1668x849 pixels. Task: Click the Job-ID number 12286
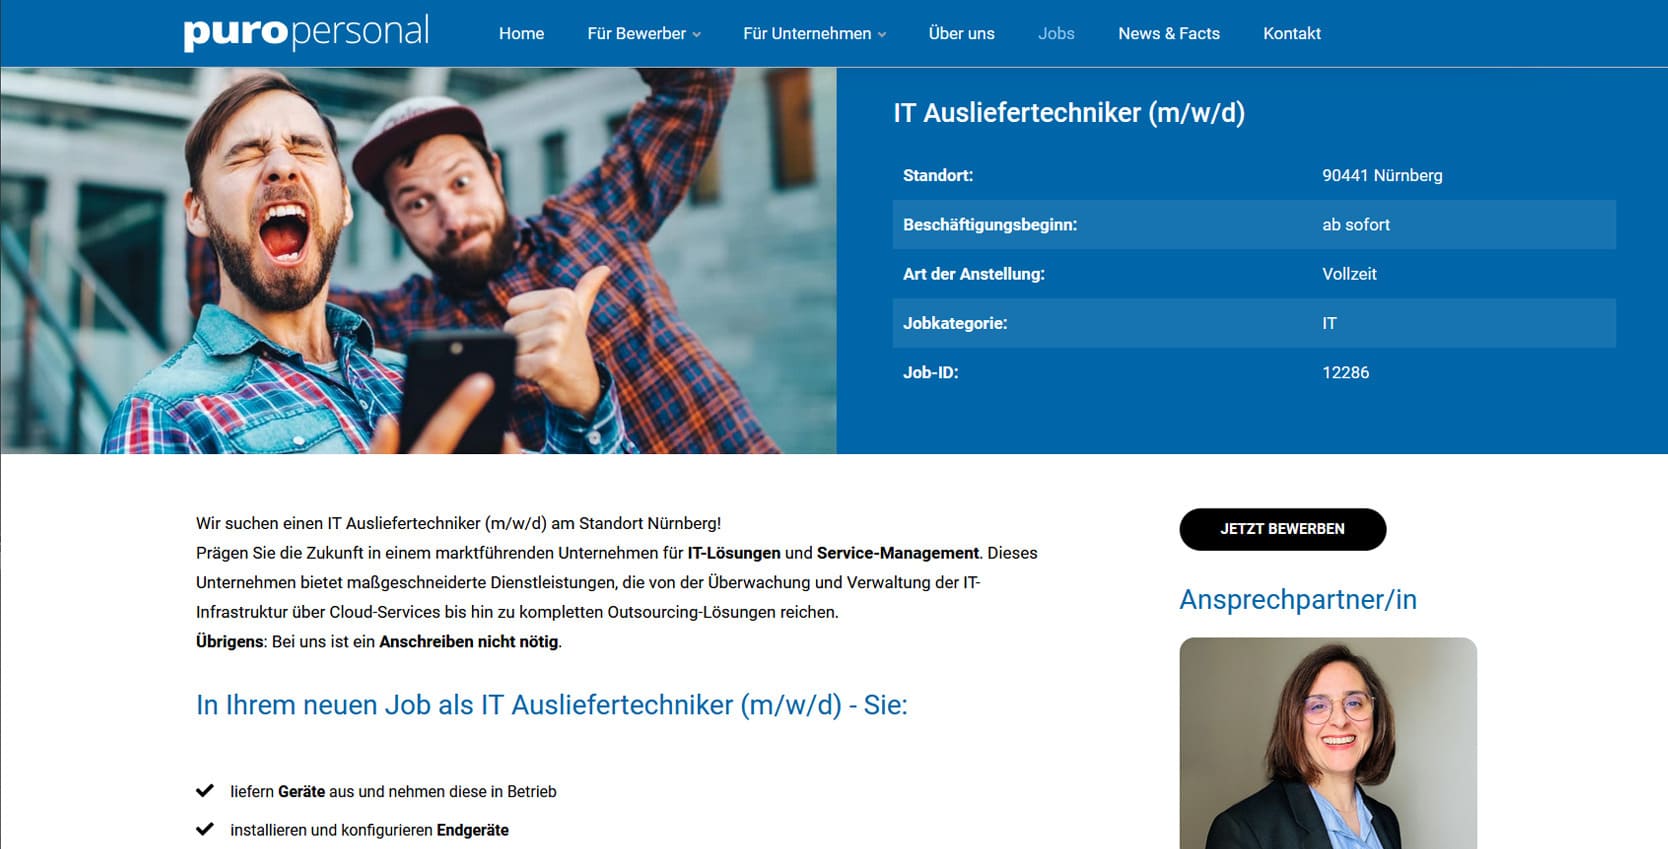coord(1345,373)
